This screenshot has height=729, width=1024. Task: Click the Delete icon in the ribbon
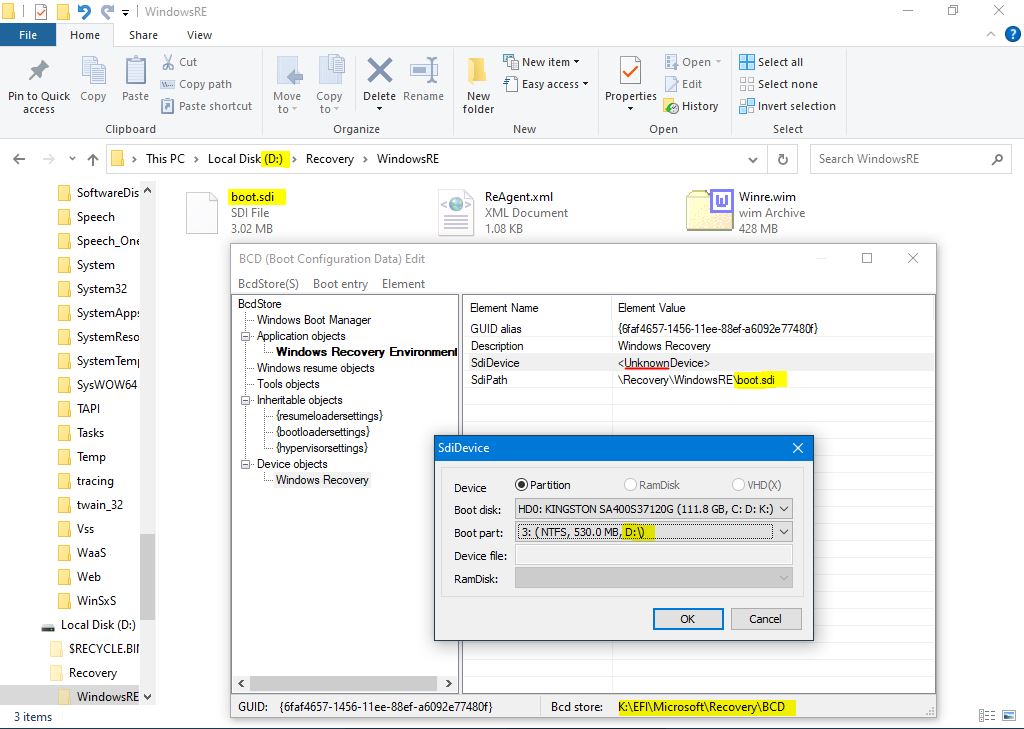[379, 72]
